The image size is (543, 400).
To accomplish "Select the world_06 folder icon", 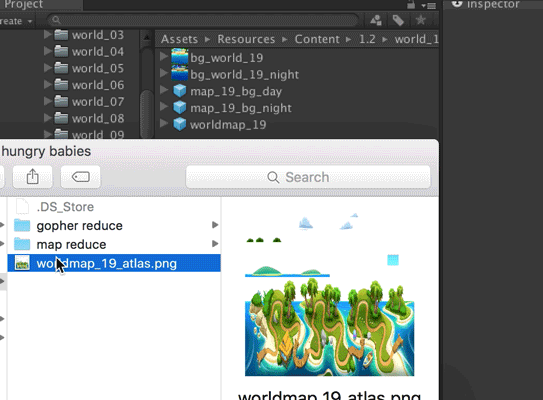I will pos(61,84).
